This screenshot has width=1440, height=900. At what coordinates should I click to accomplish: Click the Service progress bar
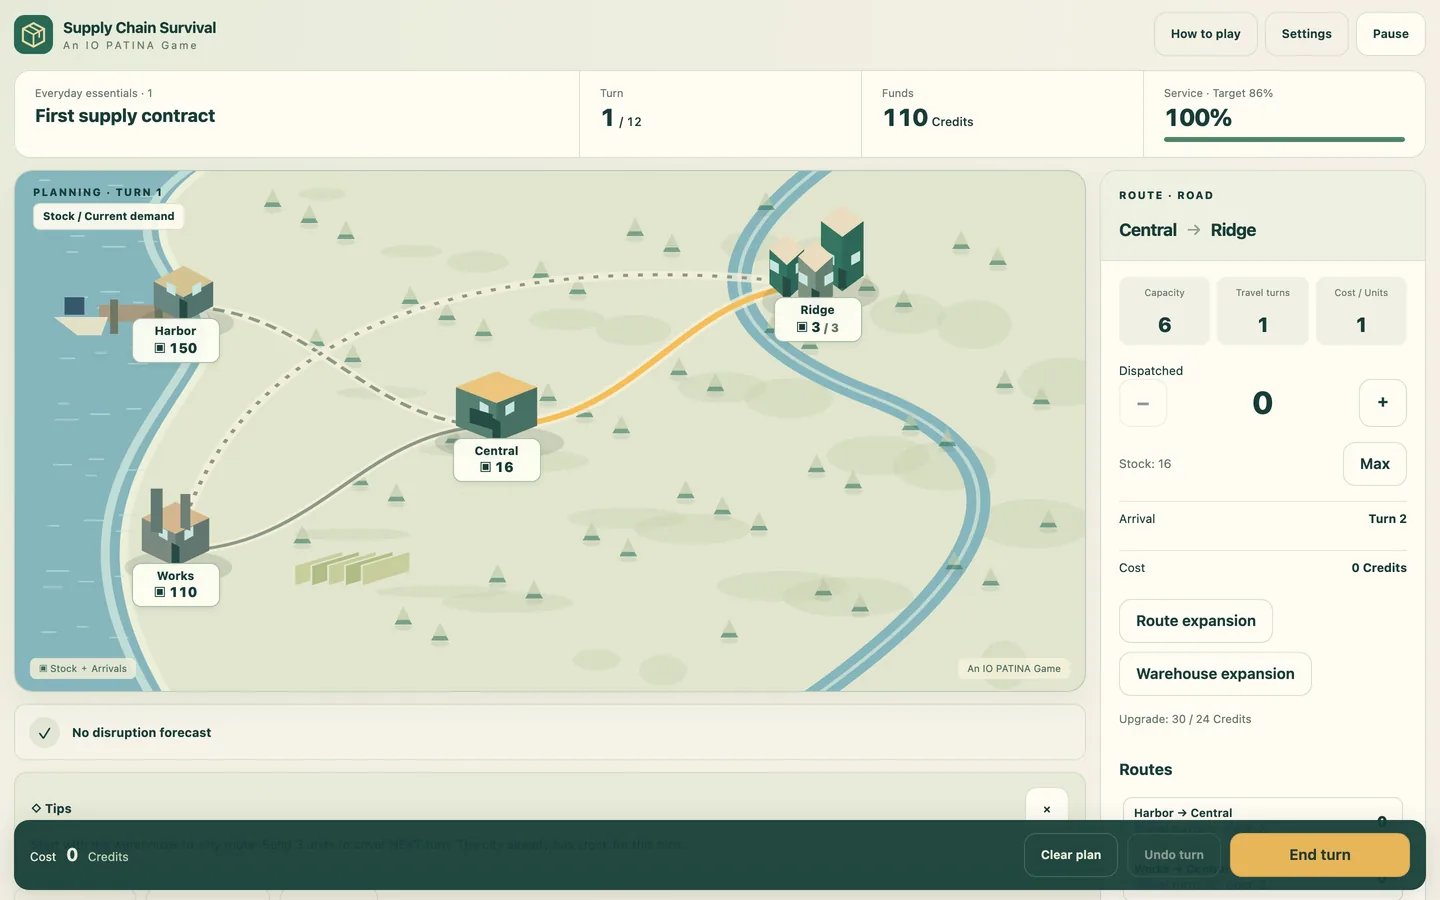[1285, 139]
